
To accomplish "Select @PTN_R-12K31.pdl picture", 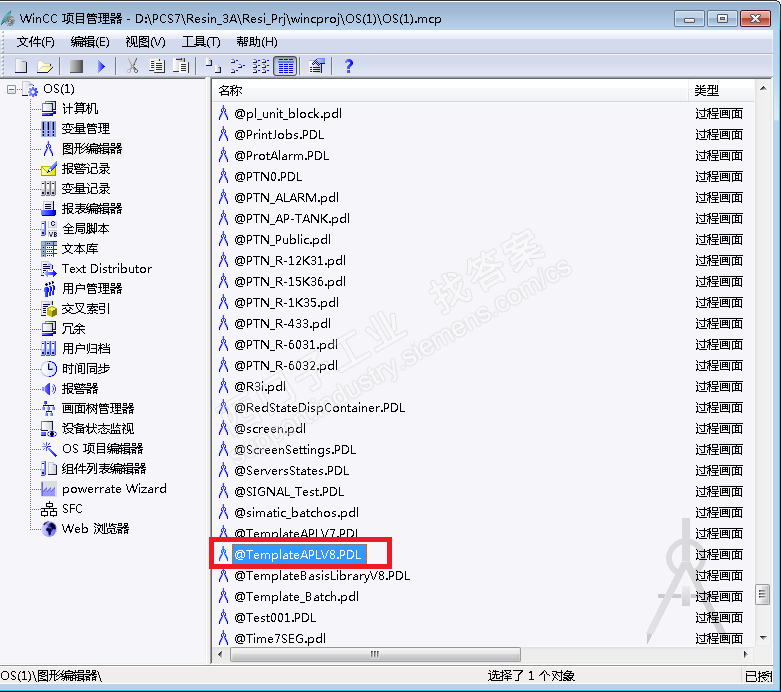I will tap(290, 261).
